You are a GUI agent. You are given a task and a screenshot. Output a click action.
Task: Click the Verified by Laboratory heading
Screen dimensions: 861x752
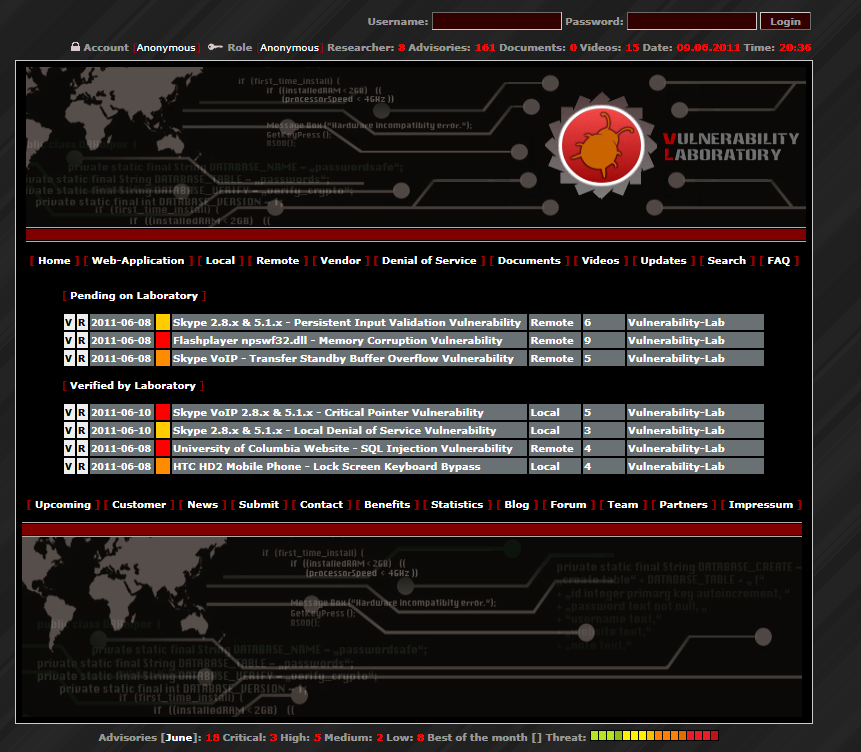133,386
